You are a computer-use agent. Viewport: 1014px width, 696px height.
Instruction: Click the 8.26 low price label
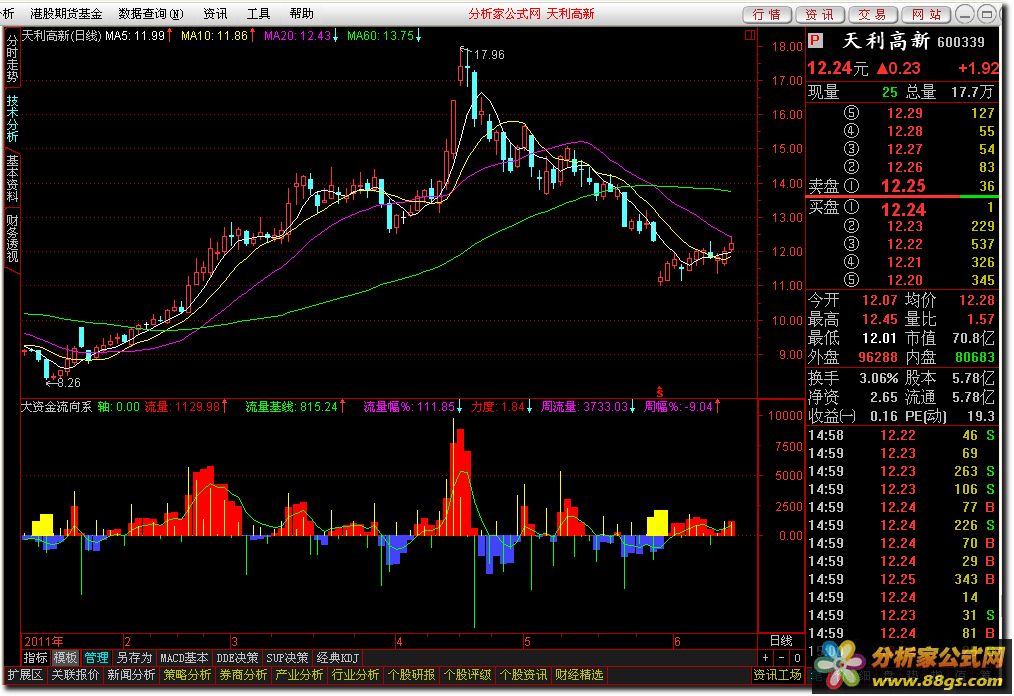point(69,382)
